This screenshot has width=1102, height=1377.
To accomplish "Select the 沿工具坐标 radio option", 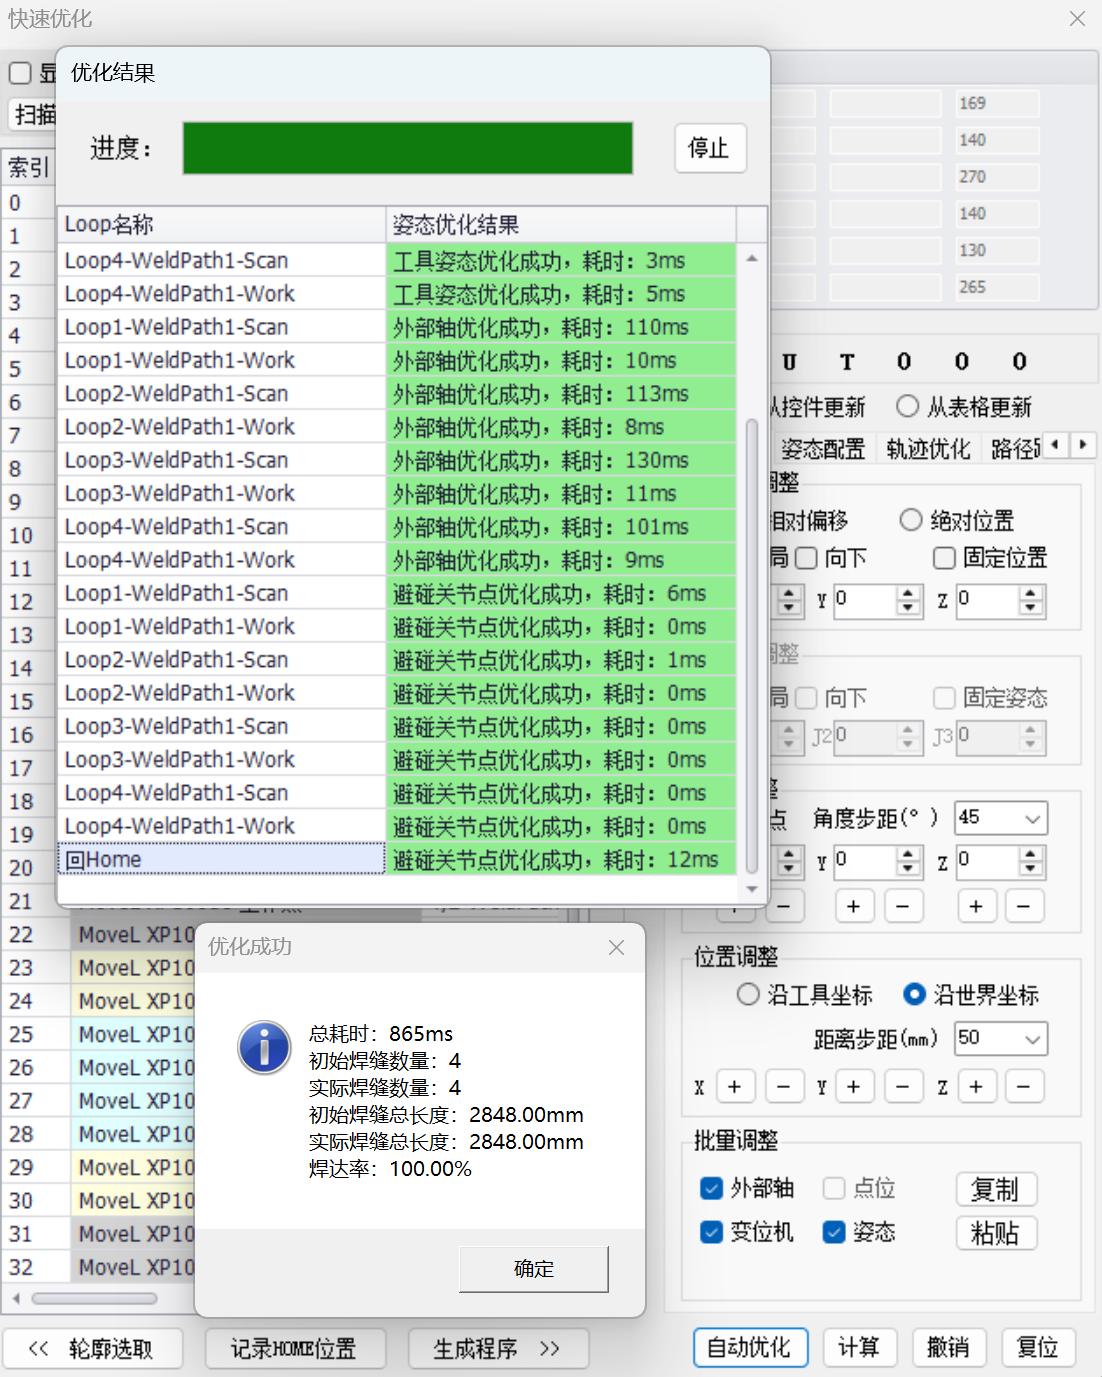I will (748, 995).
